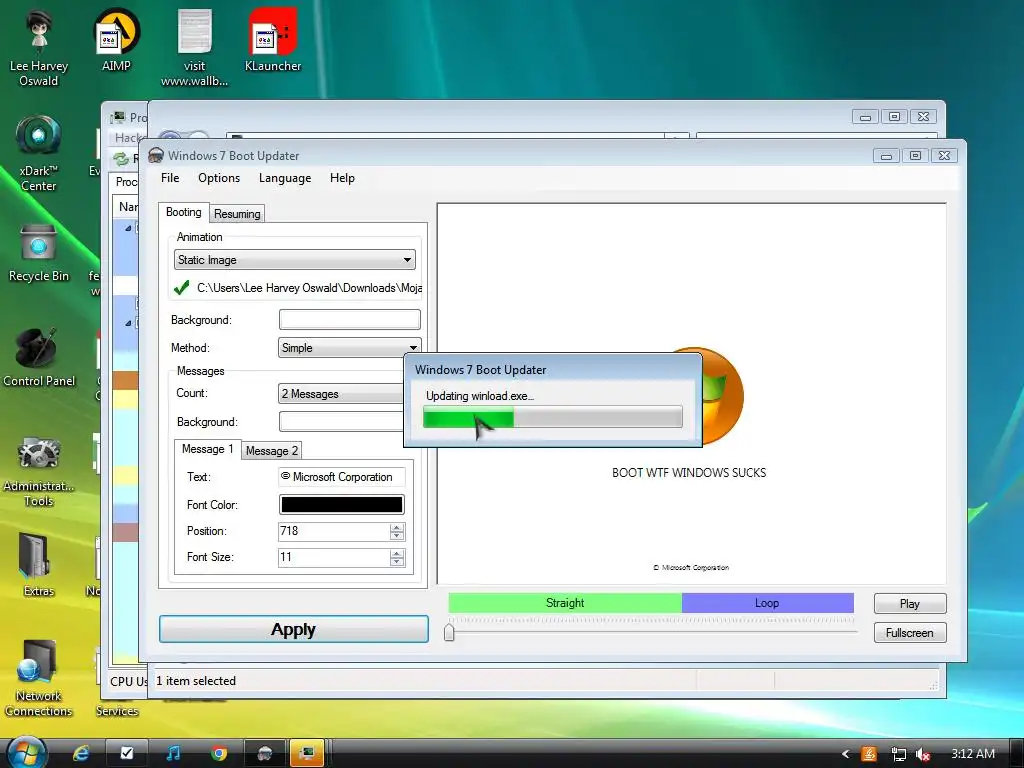Screen dimensions: 1024x768
Task: Switch to the Message 2 tab
Action: click(x=272, y=451)
